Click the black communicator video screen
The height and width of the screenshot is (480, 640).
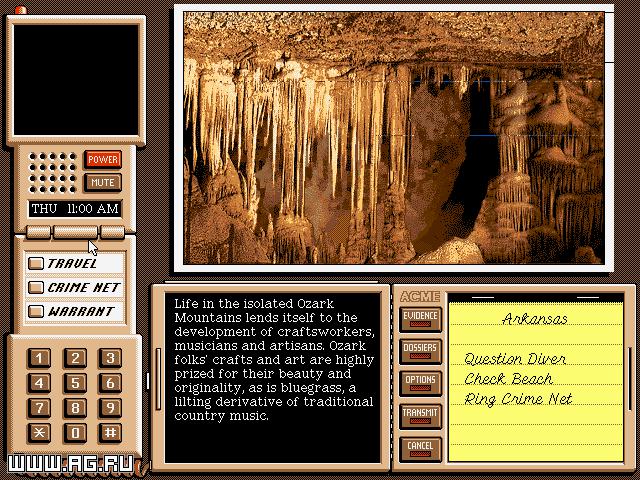click(76, 80)
